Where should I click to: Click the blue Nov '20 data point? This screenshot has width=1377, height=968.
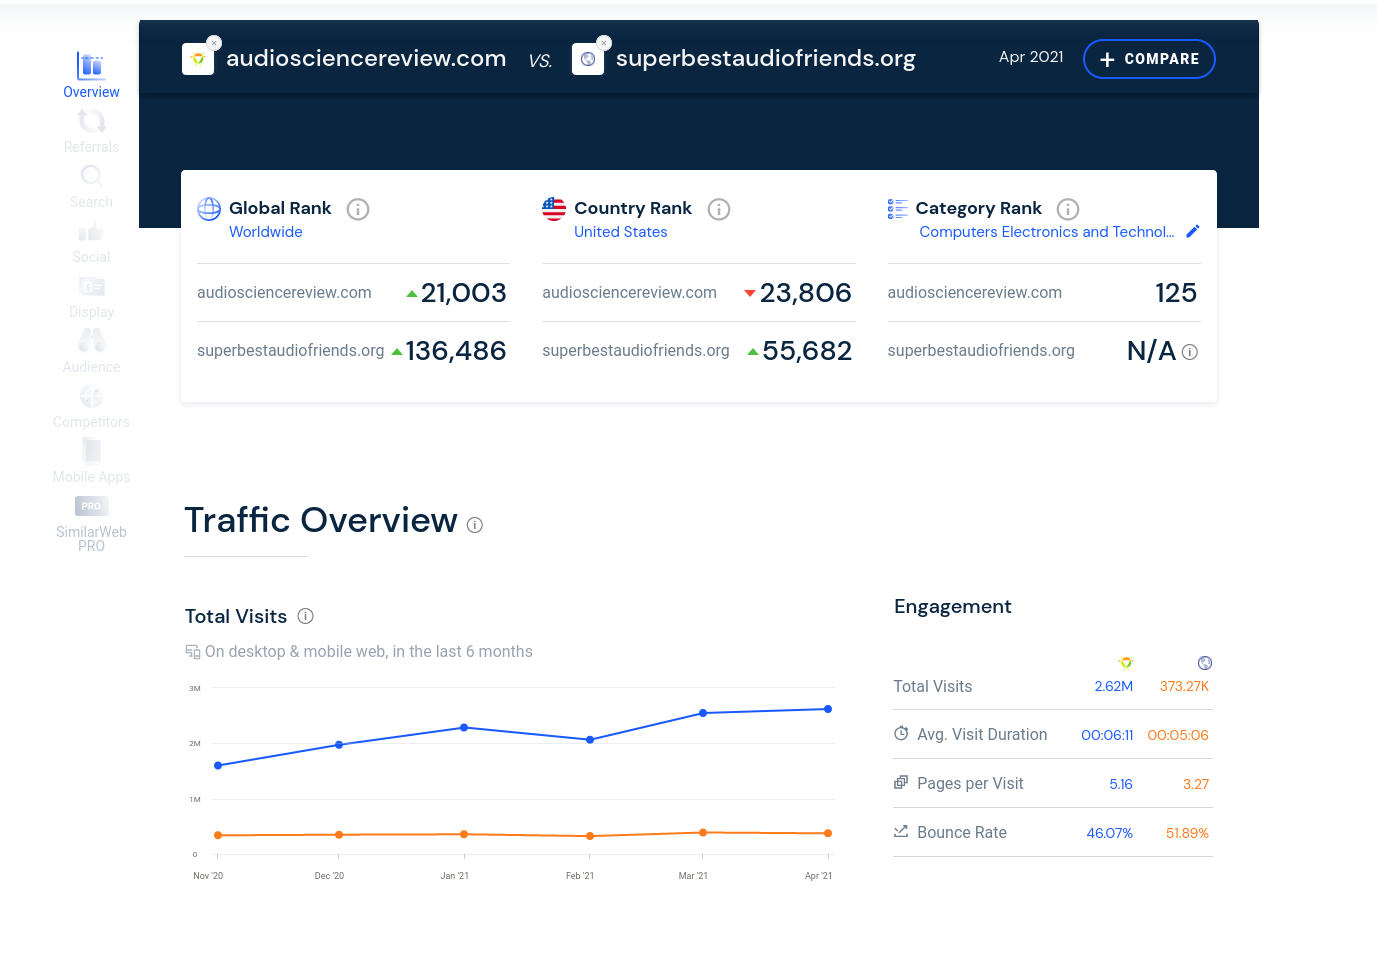(218, 766)
